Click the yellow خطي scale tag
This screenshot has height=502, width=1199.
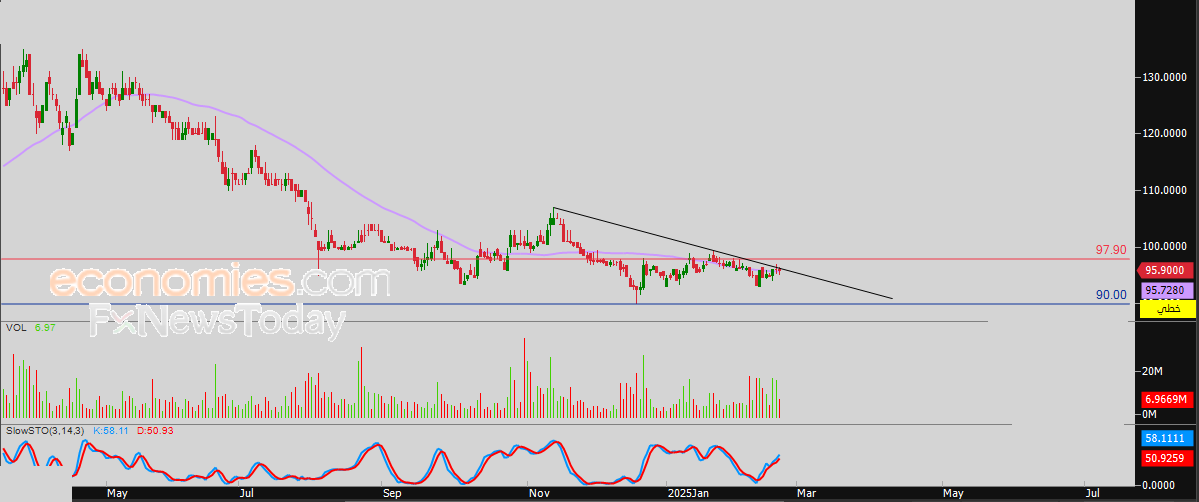click(1167, 309)
